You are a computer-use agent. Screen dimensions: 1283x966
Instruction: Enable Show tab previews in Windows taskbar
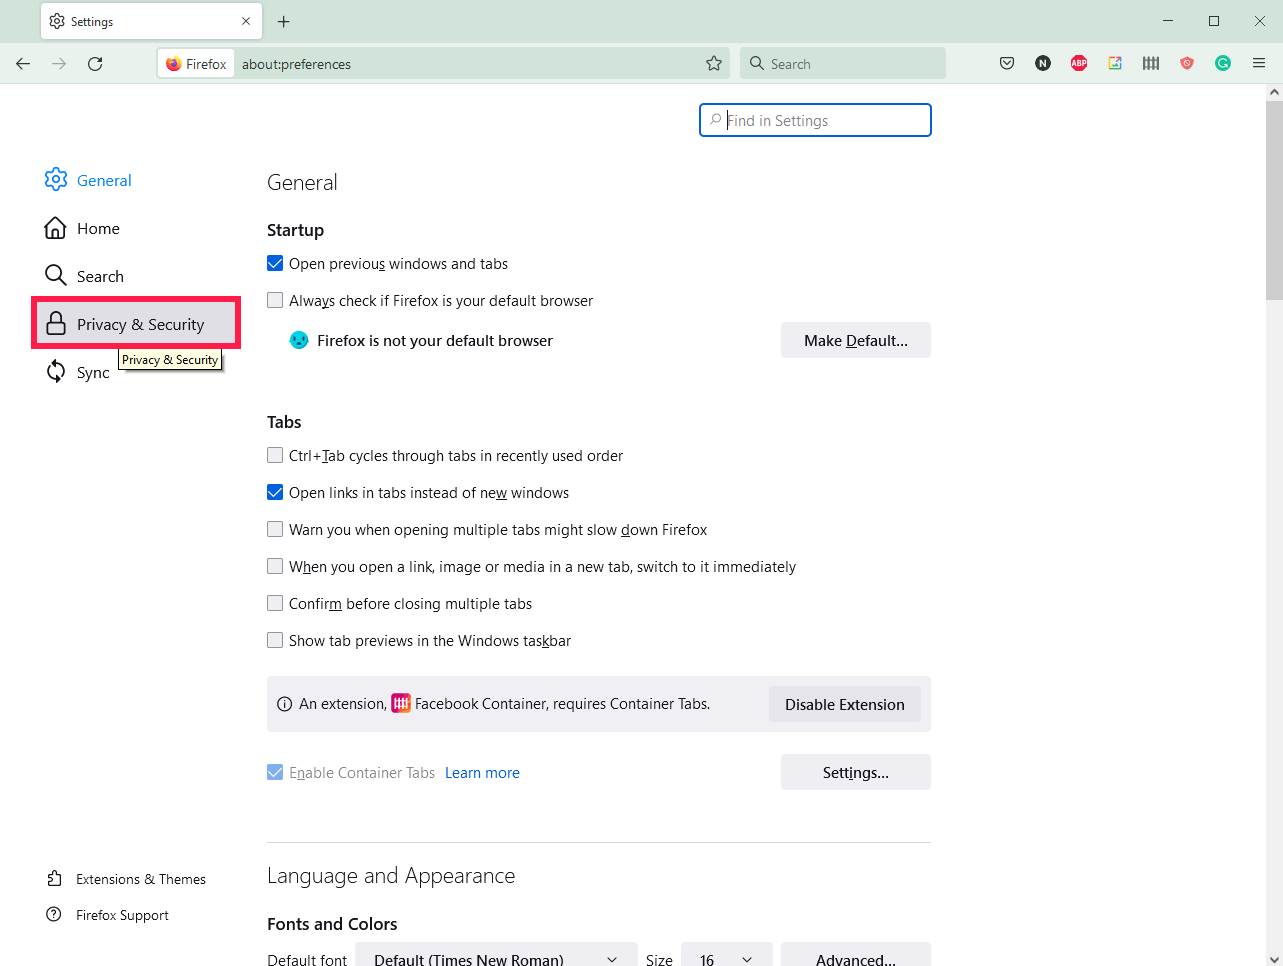[275, 640]
